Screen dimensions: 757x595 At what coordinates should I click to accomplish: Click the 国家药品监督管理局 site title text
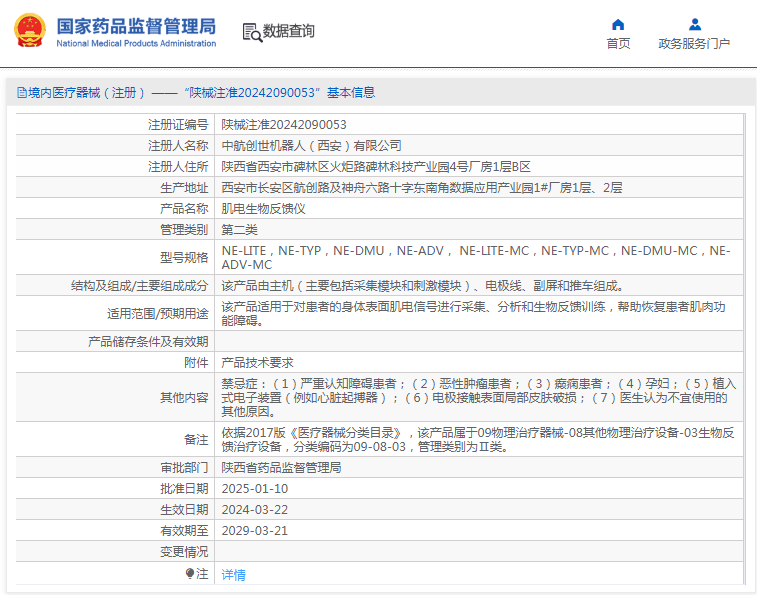pos(135,24)
